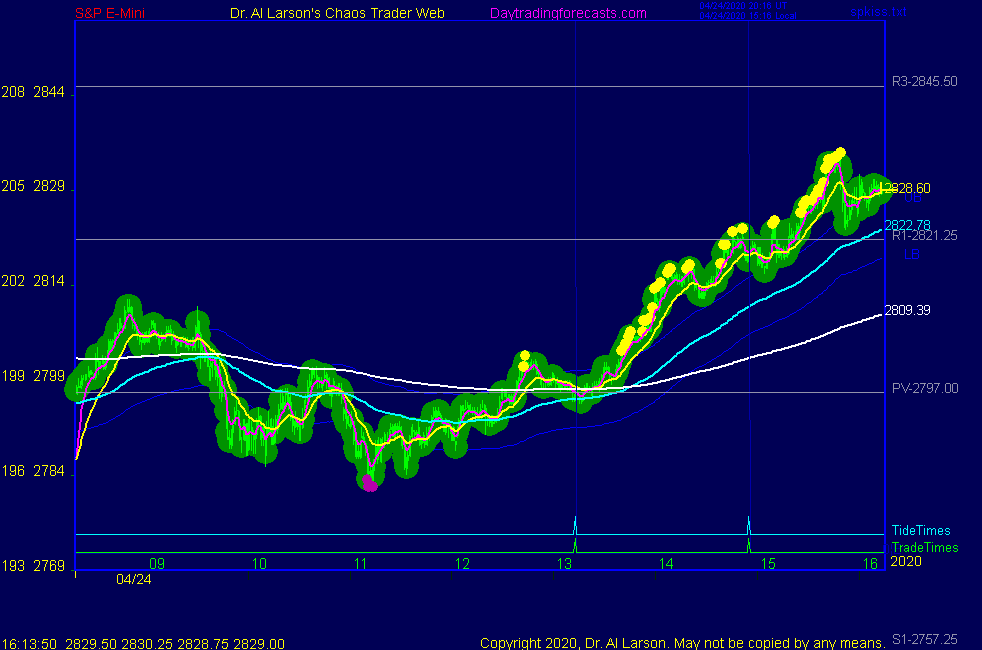Select the R1-2821.25 resistance label
This screenshot has width=982, height=650.
click(924, 236)
